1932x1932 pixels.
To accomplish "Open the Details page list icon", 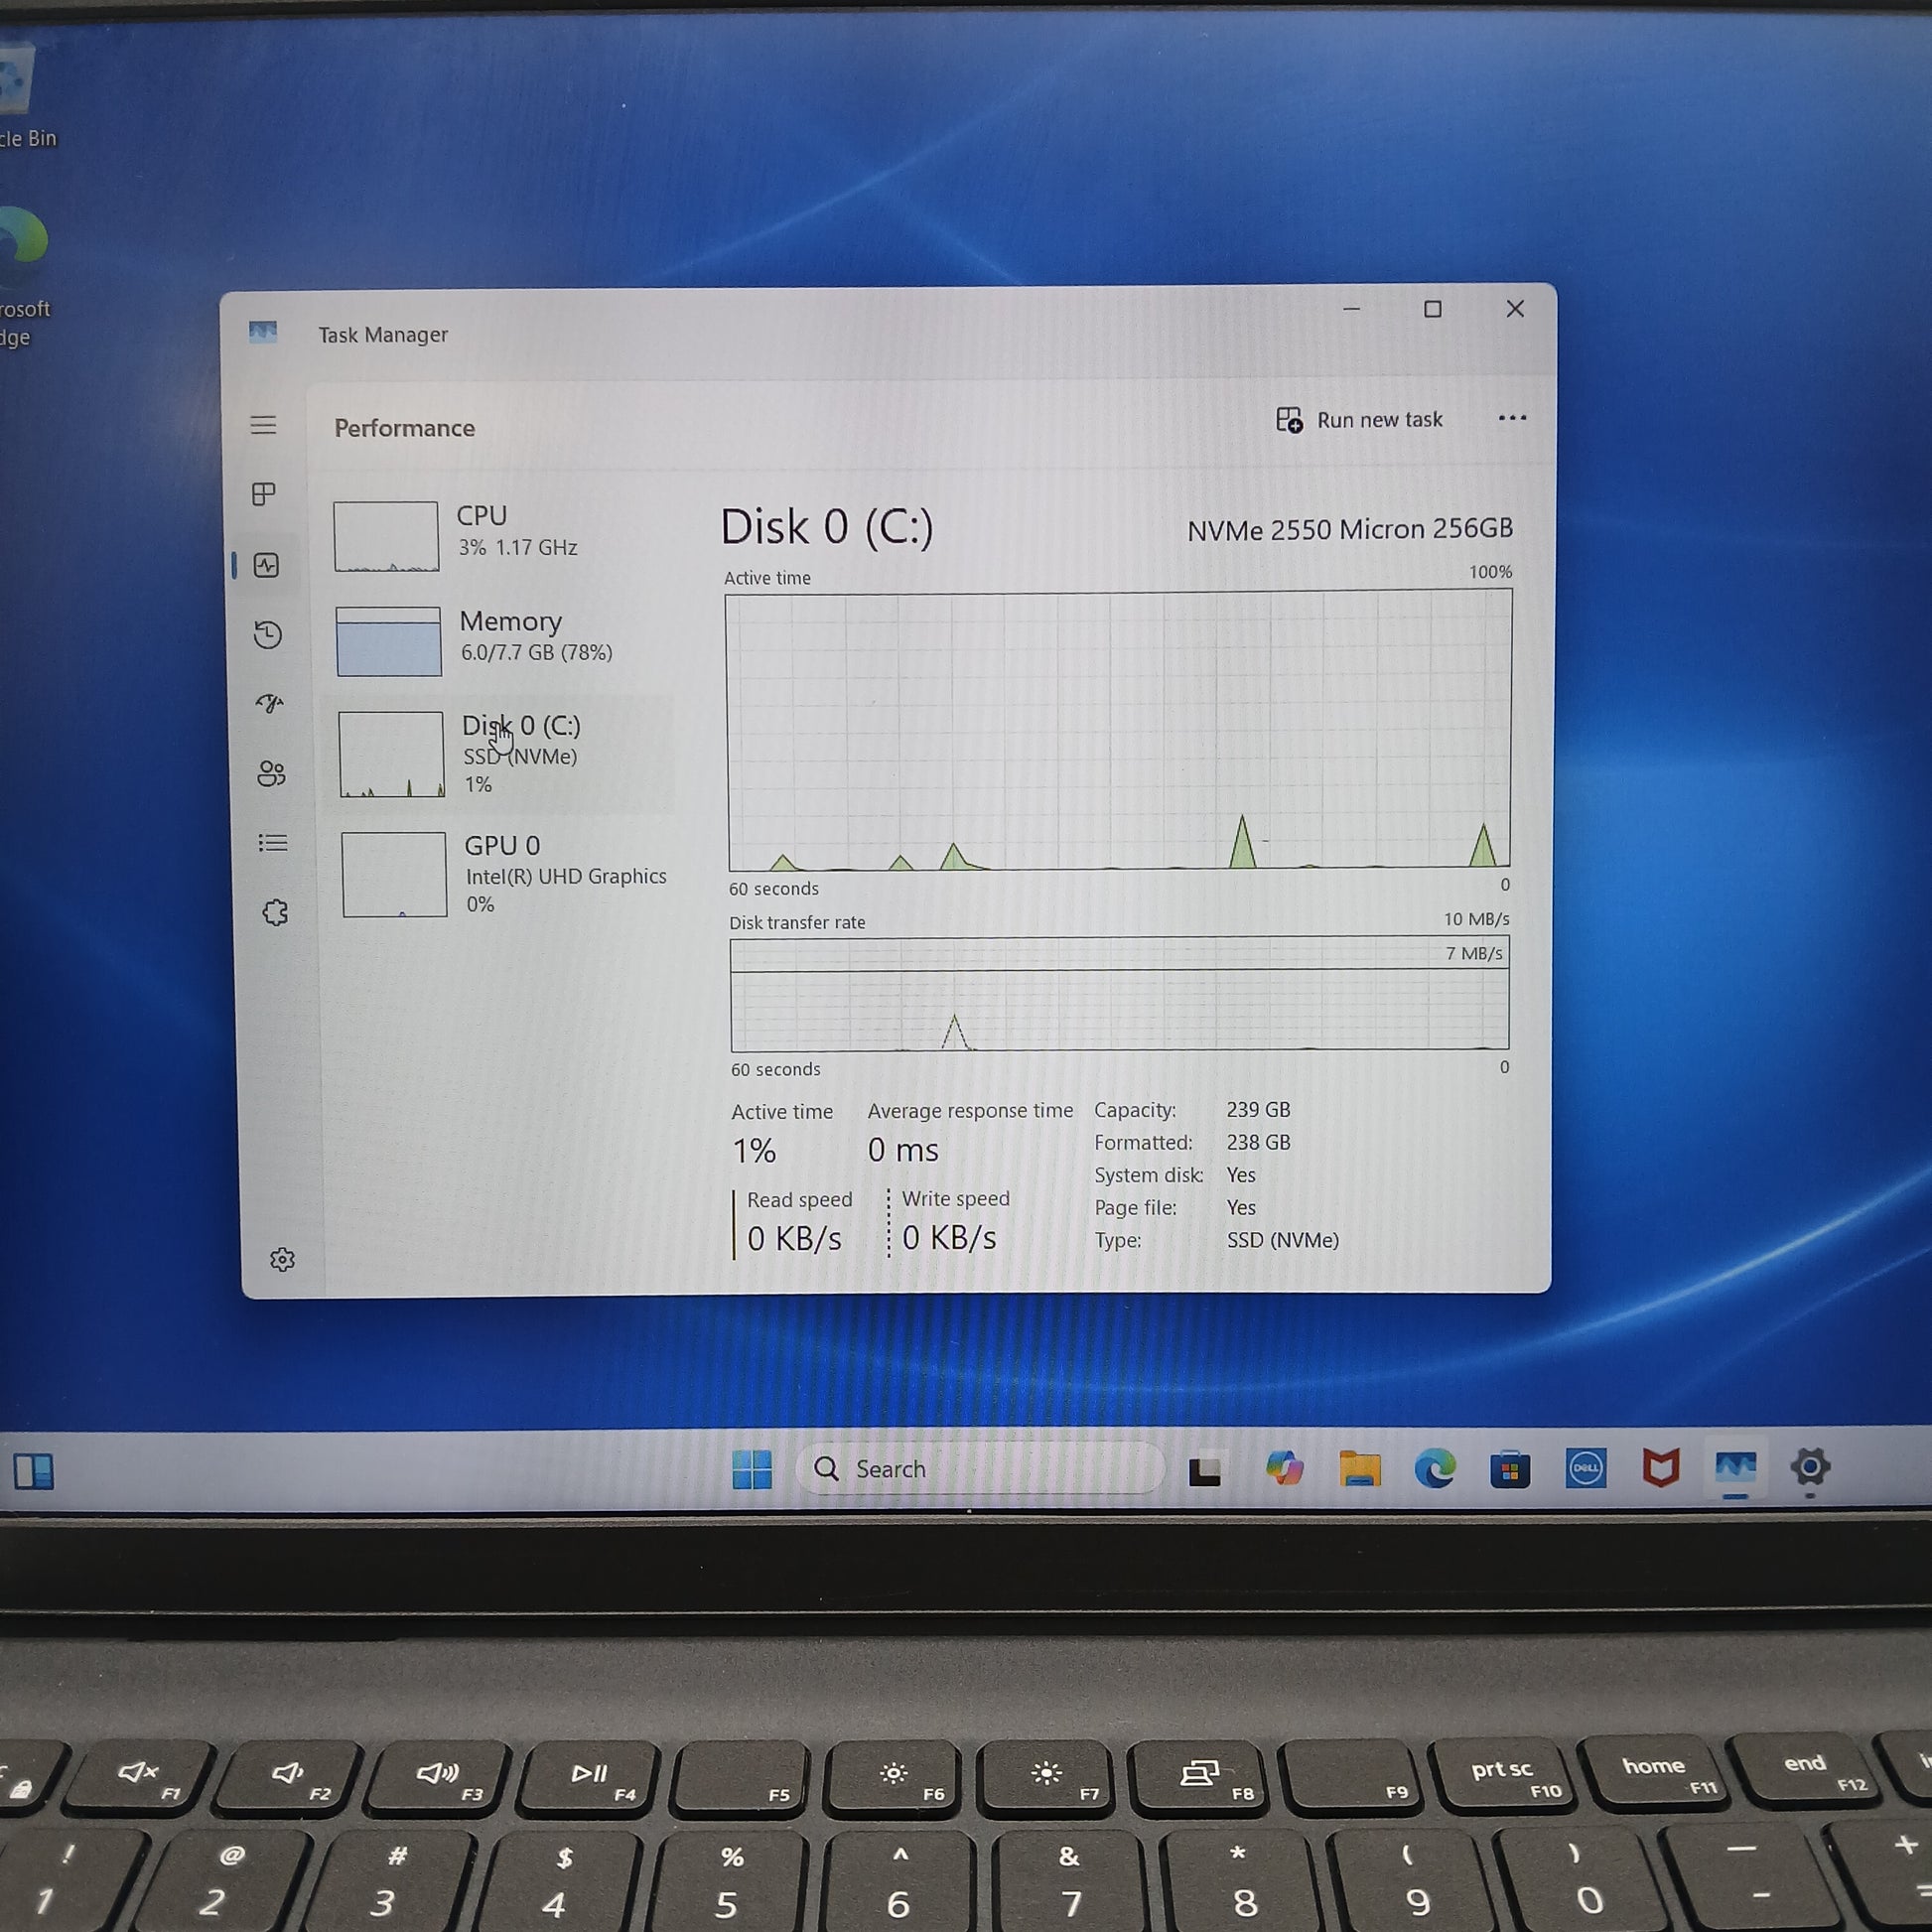I will click(x=273, y=843).
